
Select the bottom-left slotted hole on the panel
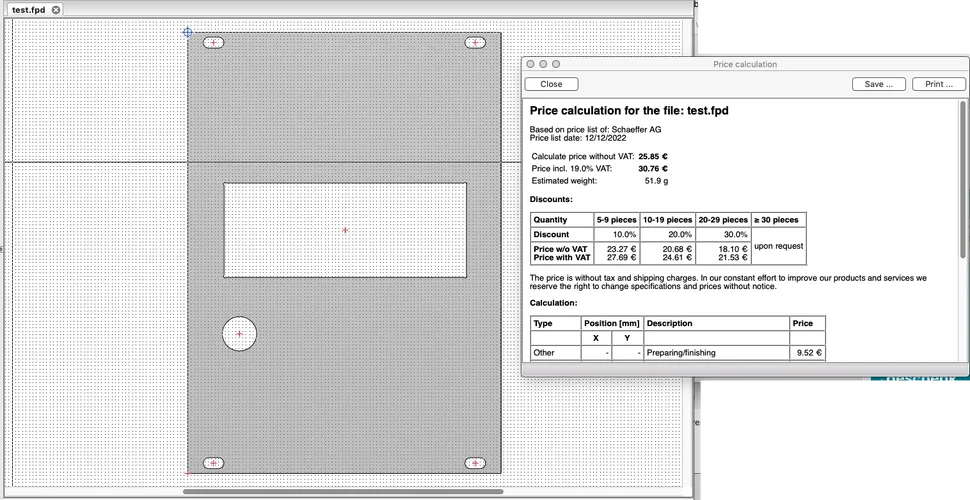click(x=214, y=463)
